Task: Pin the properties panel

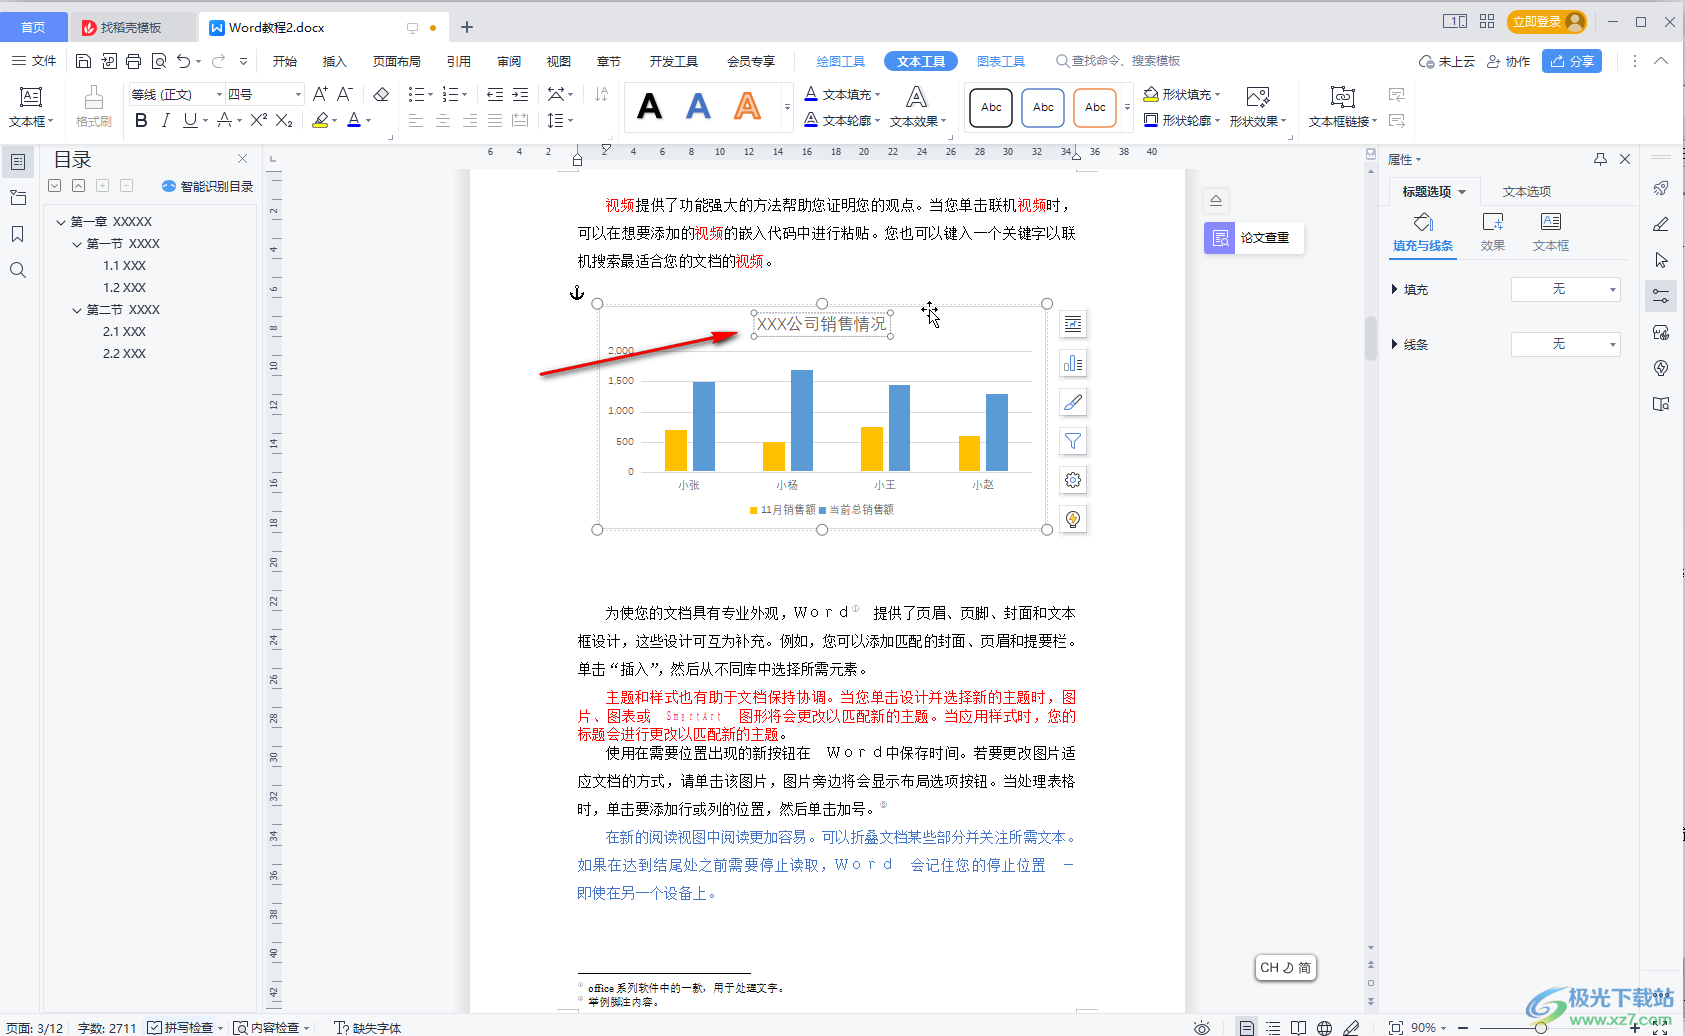Action: pos(1600,159)
